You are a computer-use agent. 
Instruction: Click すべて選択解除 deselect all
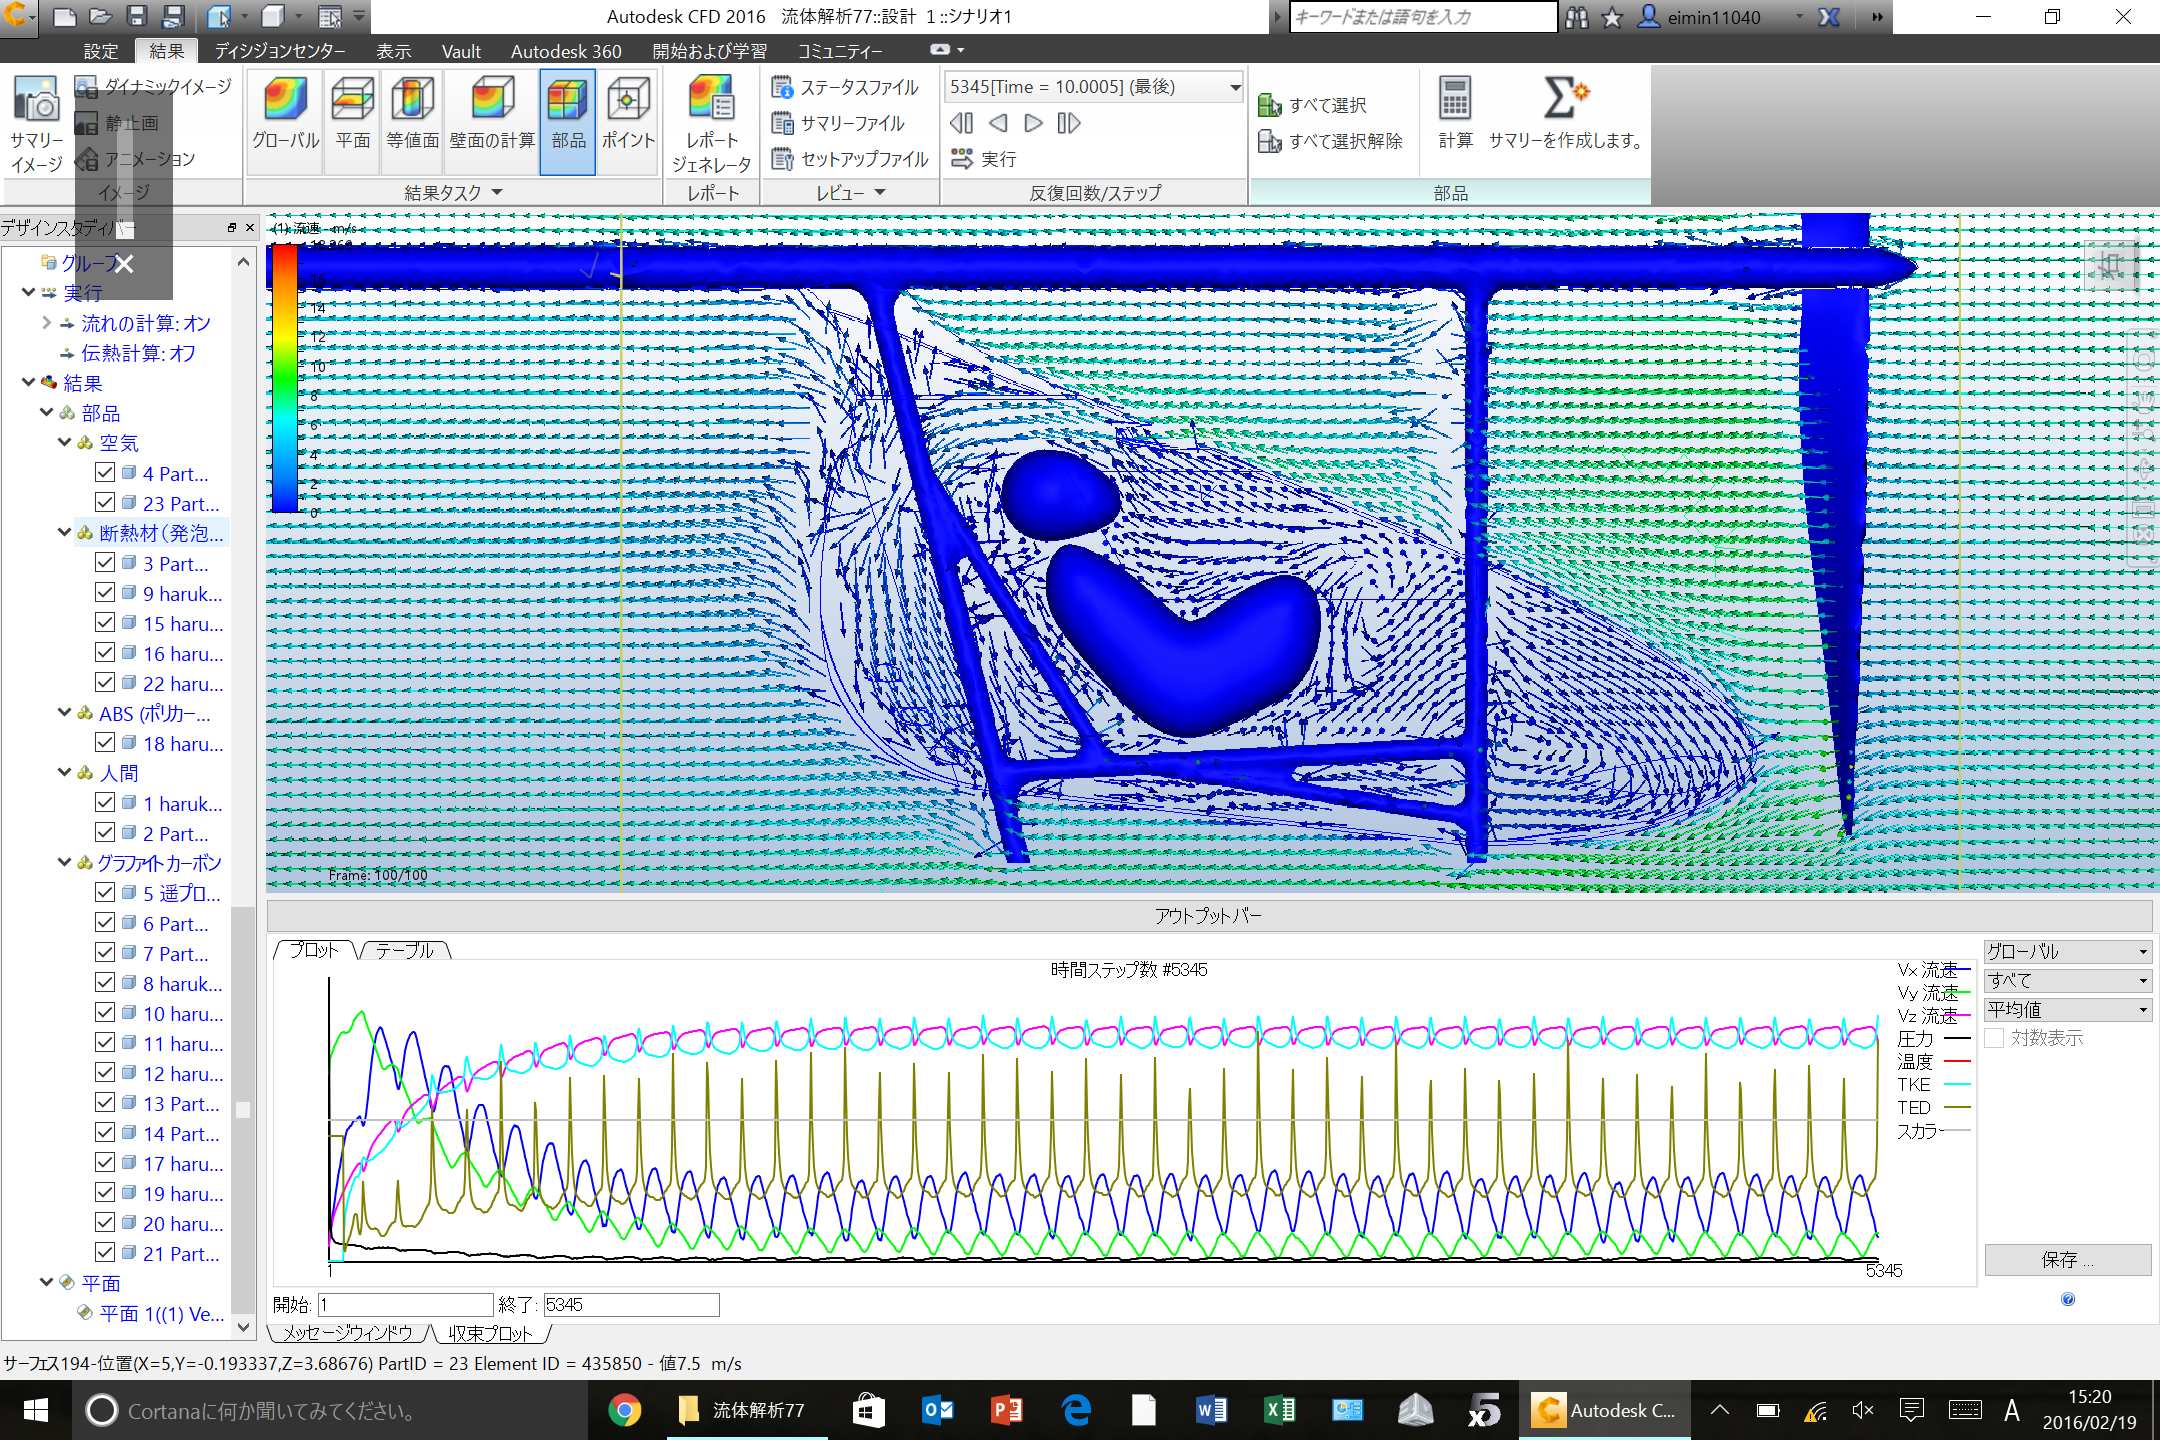pyautogui.click(x=1330, y=141)
